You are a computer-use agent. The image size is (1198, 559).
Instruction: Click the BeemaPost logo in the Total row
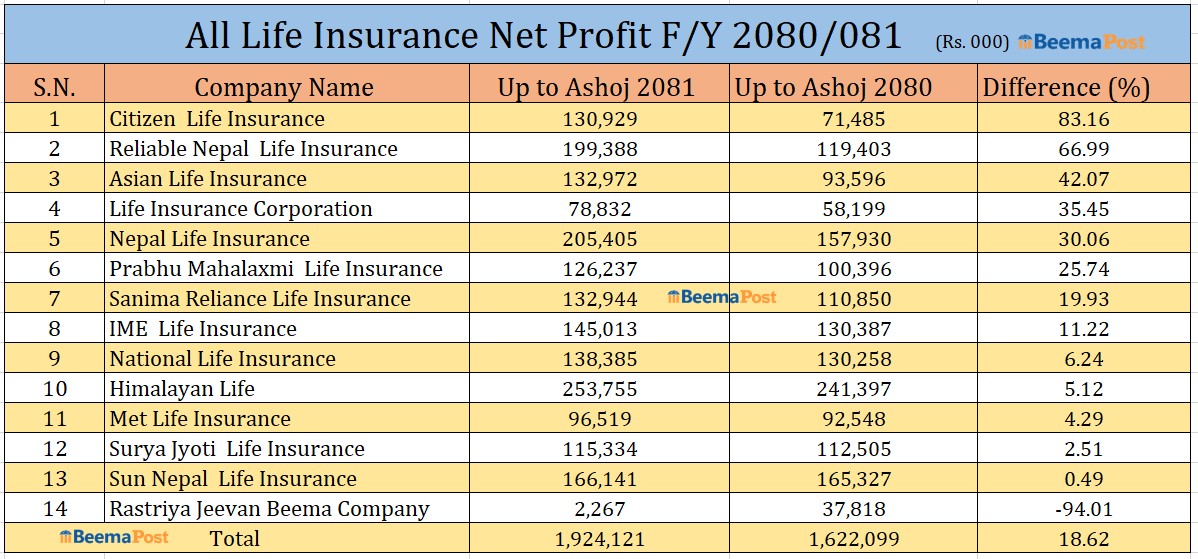(x=113, y=537)
